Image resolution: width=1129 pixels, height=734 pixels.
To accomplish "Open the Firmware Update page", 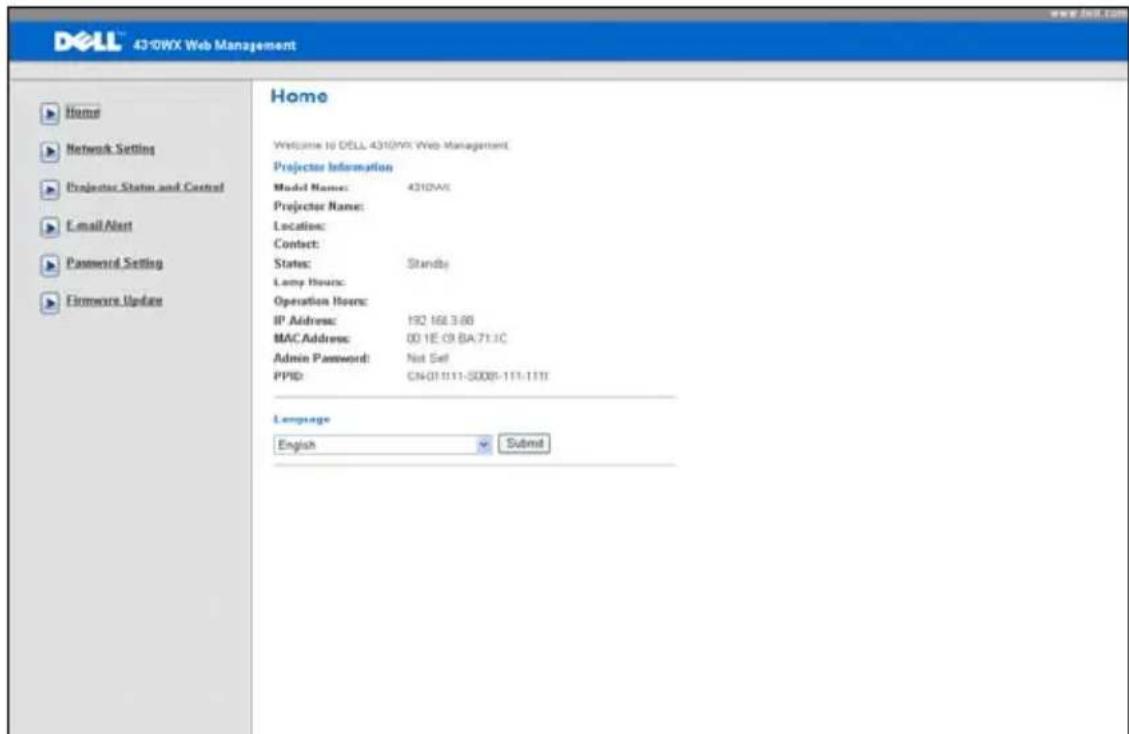I will click(114, 300).
